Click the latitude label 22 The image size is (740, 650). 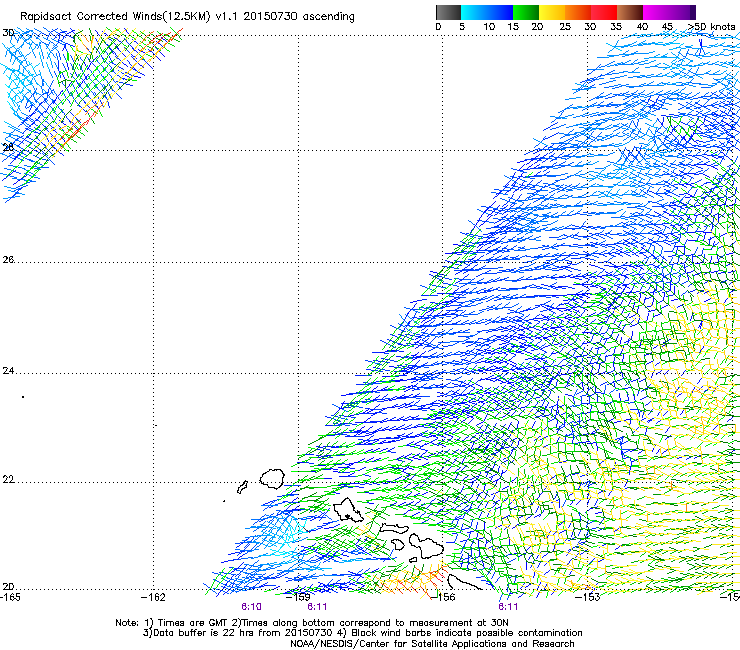pyautogui.click(x=8, y=480)
